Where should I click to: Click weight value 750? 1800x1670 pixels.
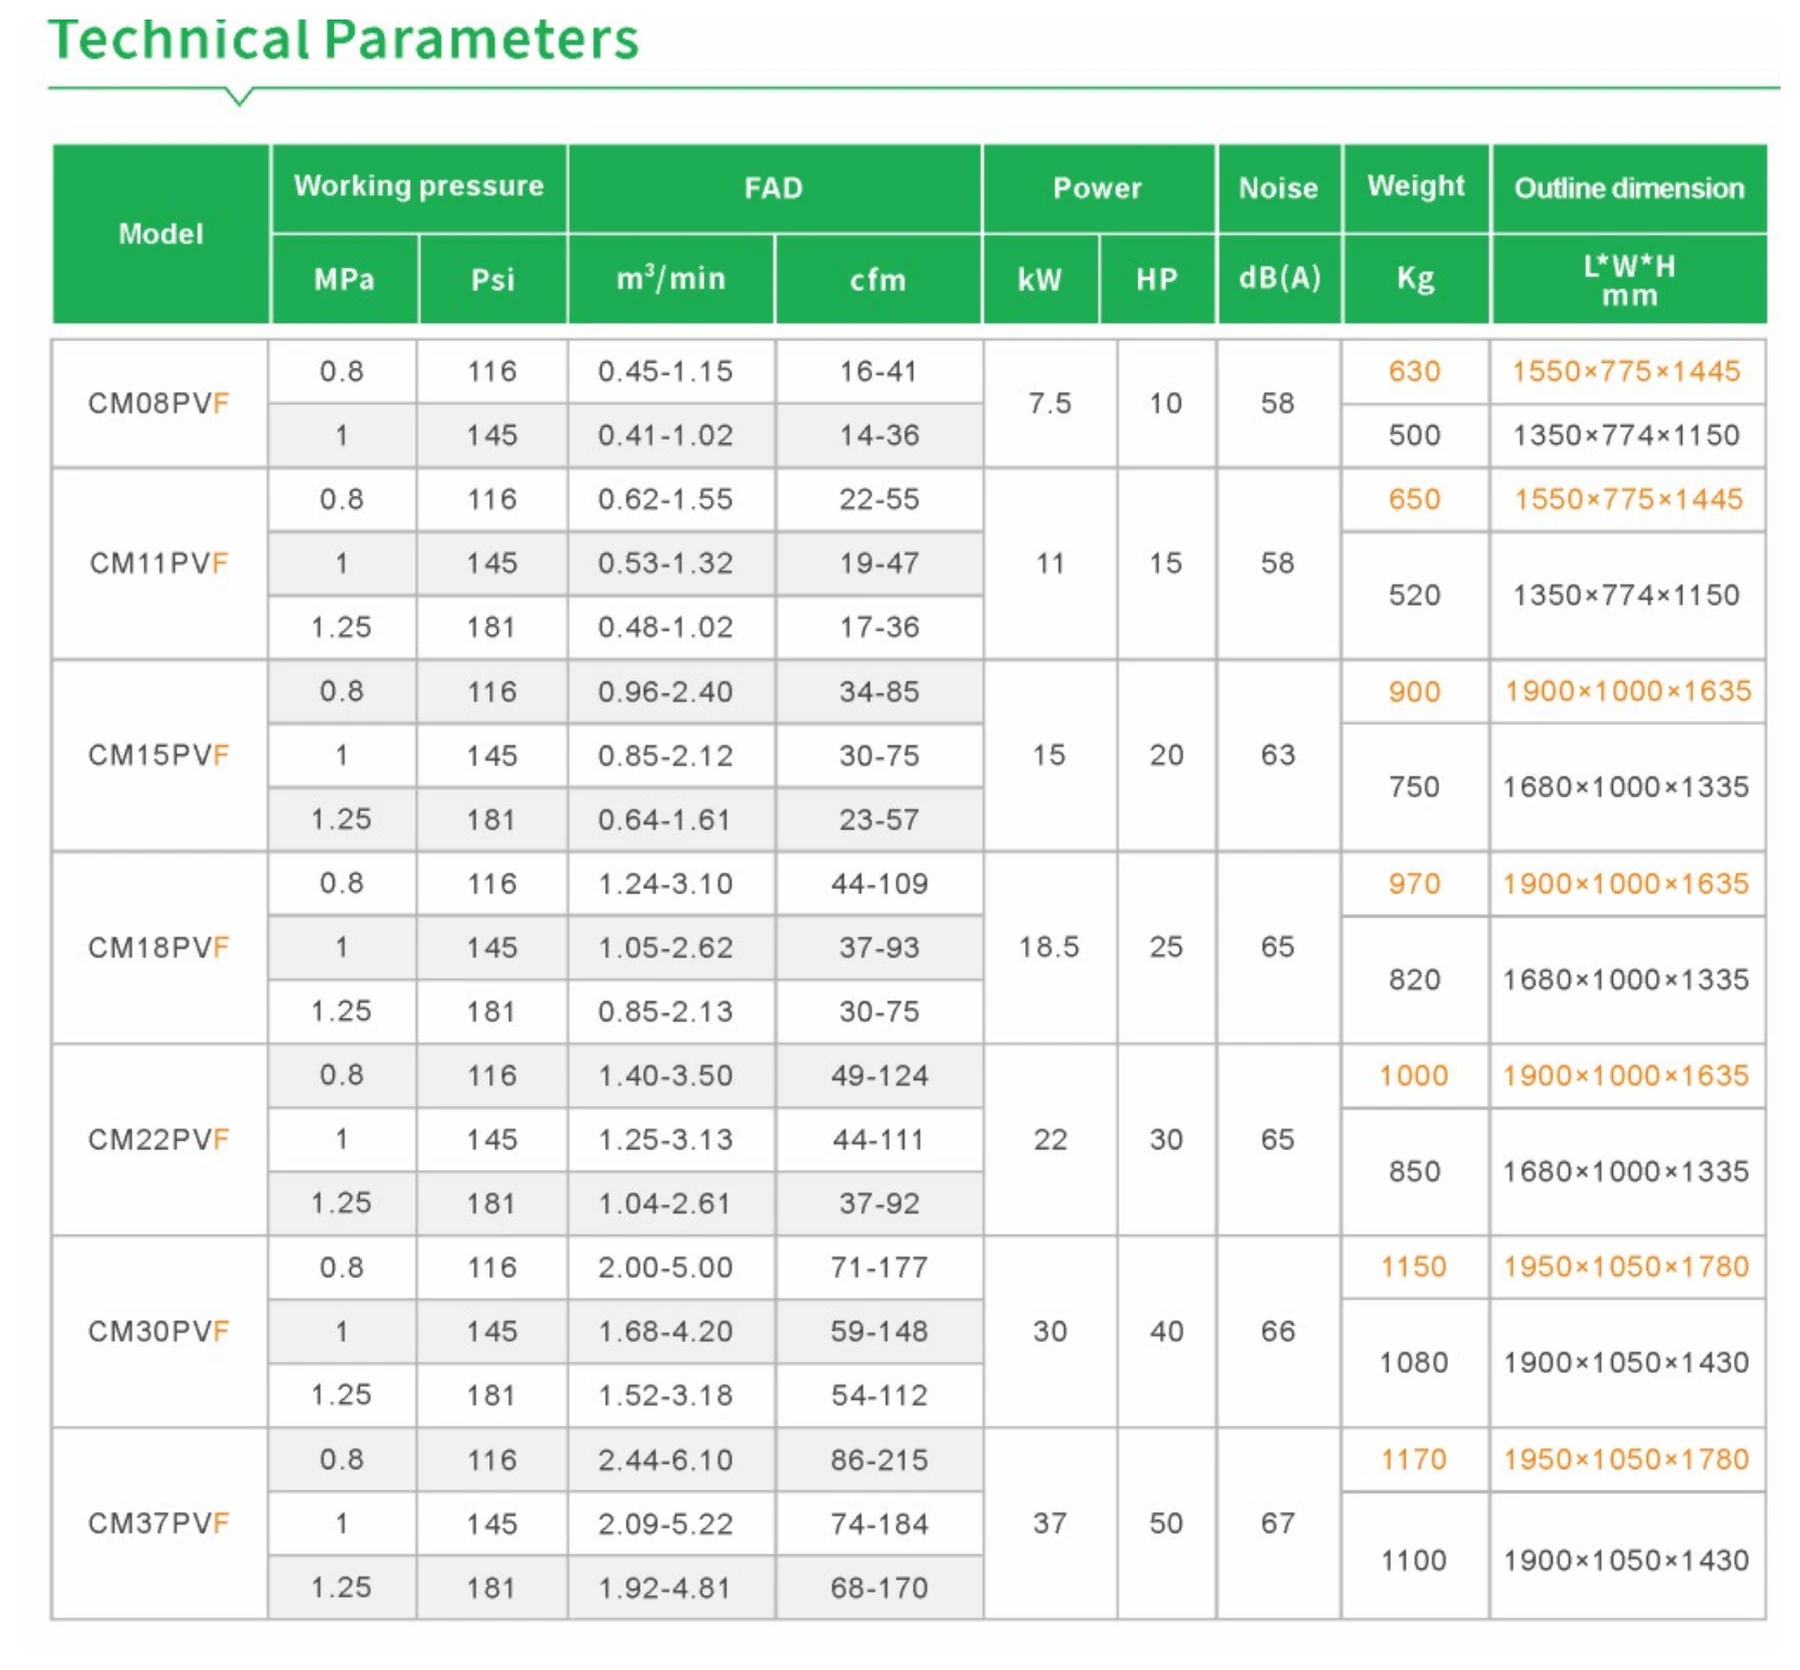(x=1414, y=787)
